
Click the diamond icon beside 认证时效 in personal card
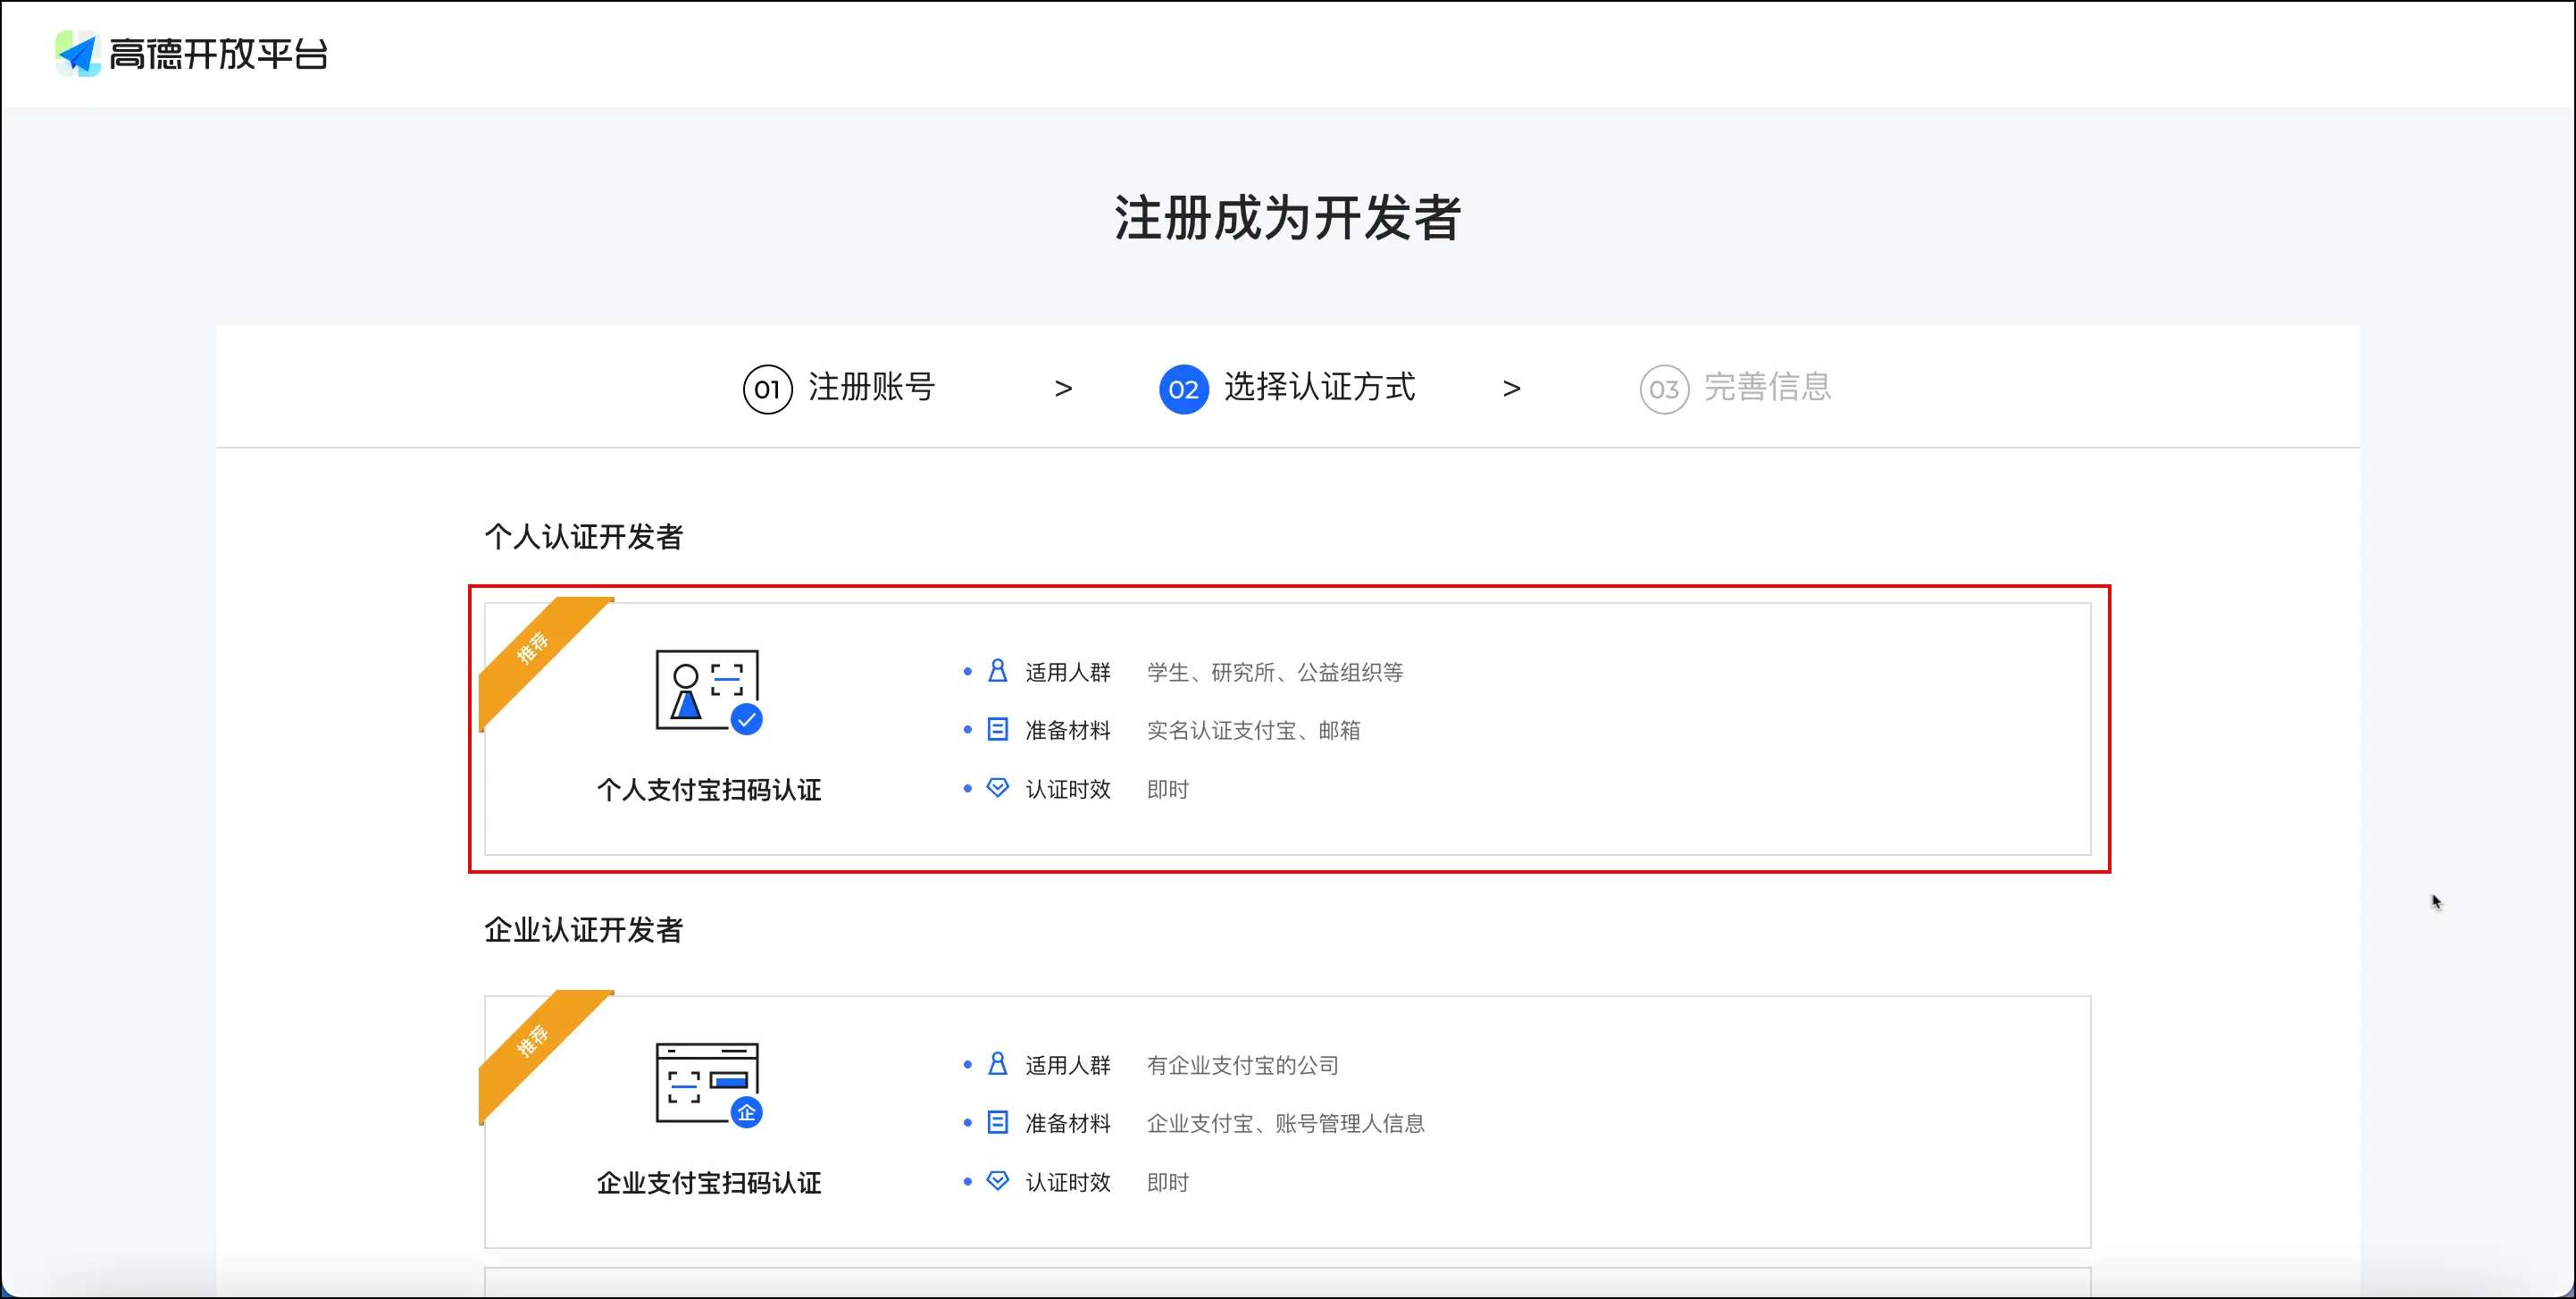[x=997, y=788]
